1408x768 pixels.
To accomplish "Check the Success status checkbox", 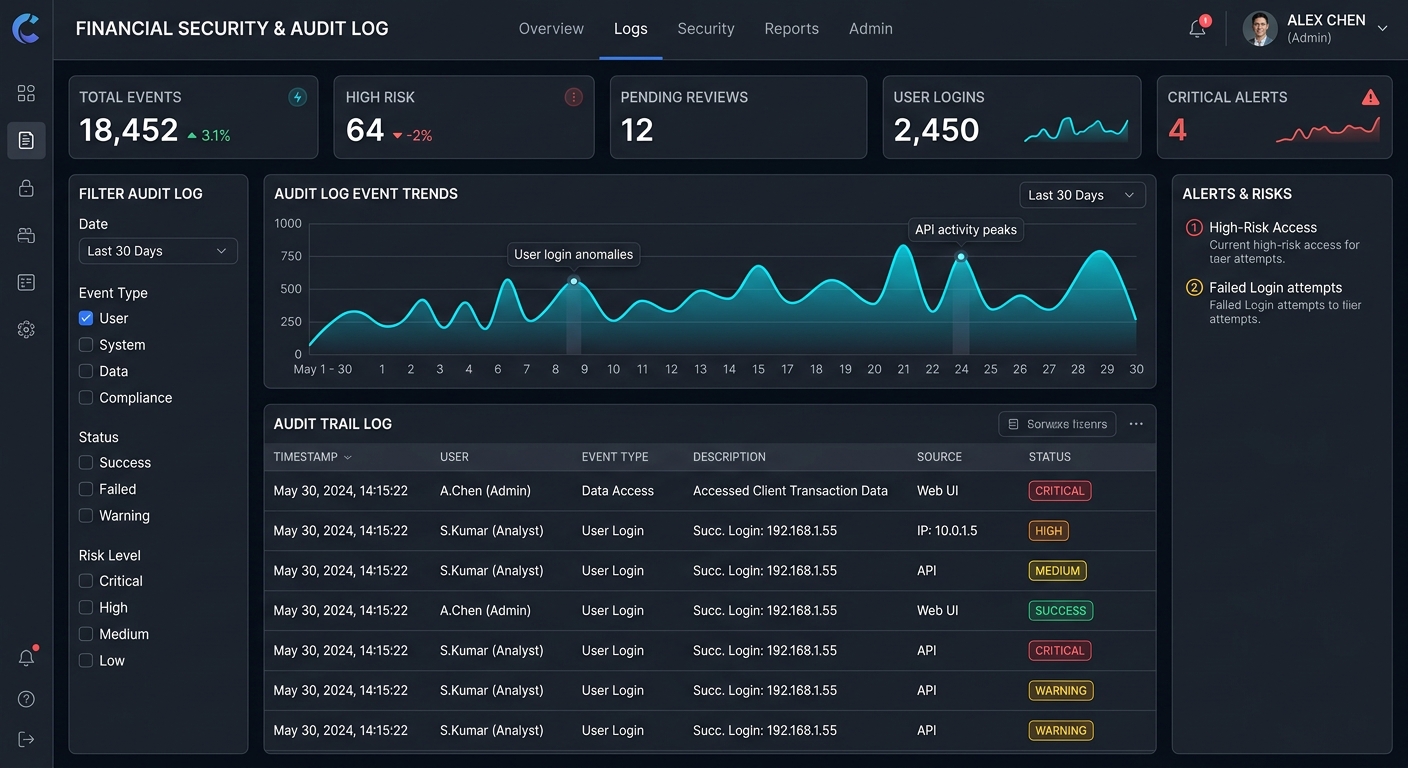I will click(86, 463).
